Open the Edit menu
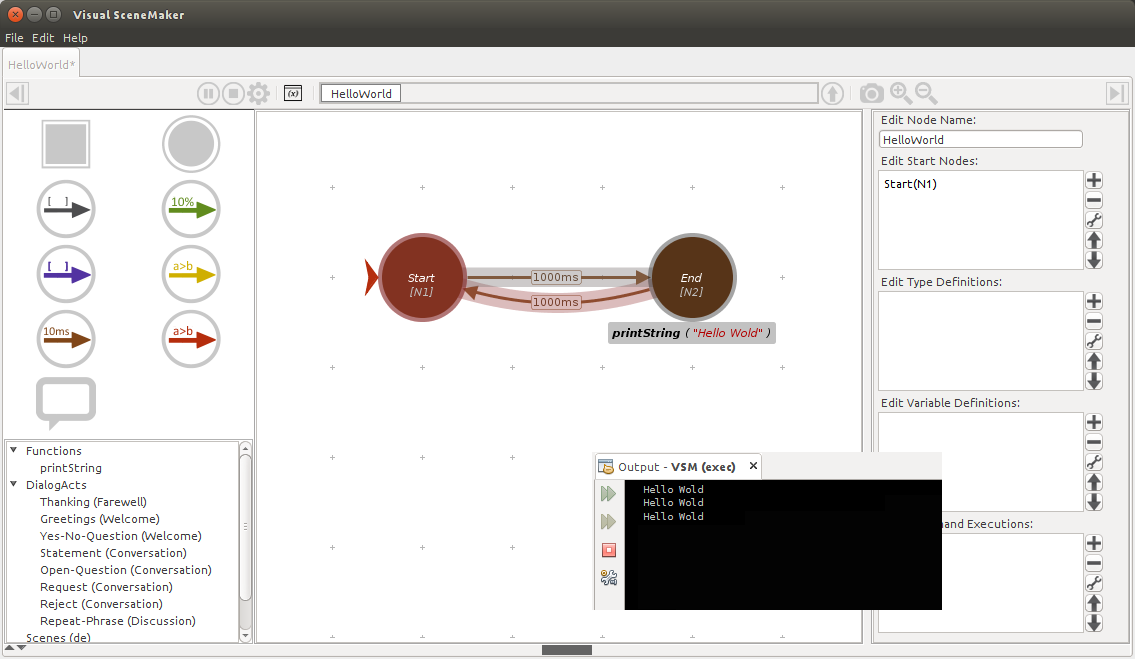 tap(43, 38)
